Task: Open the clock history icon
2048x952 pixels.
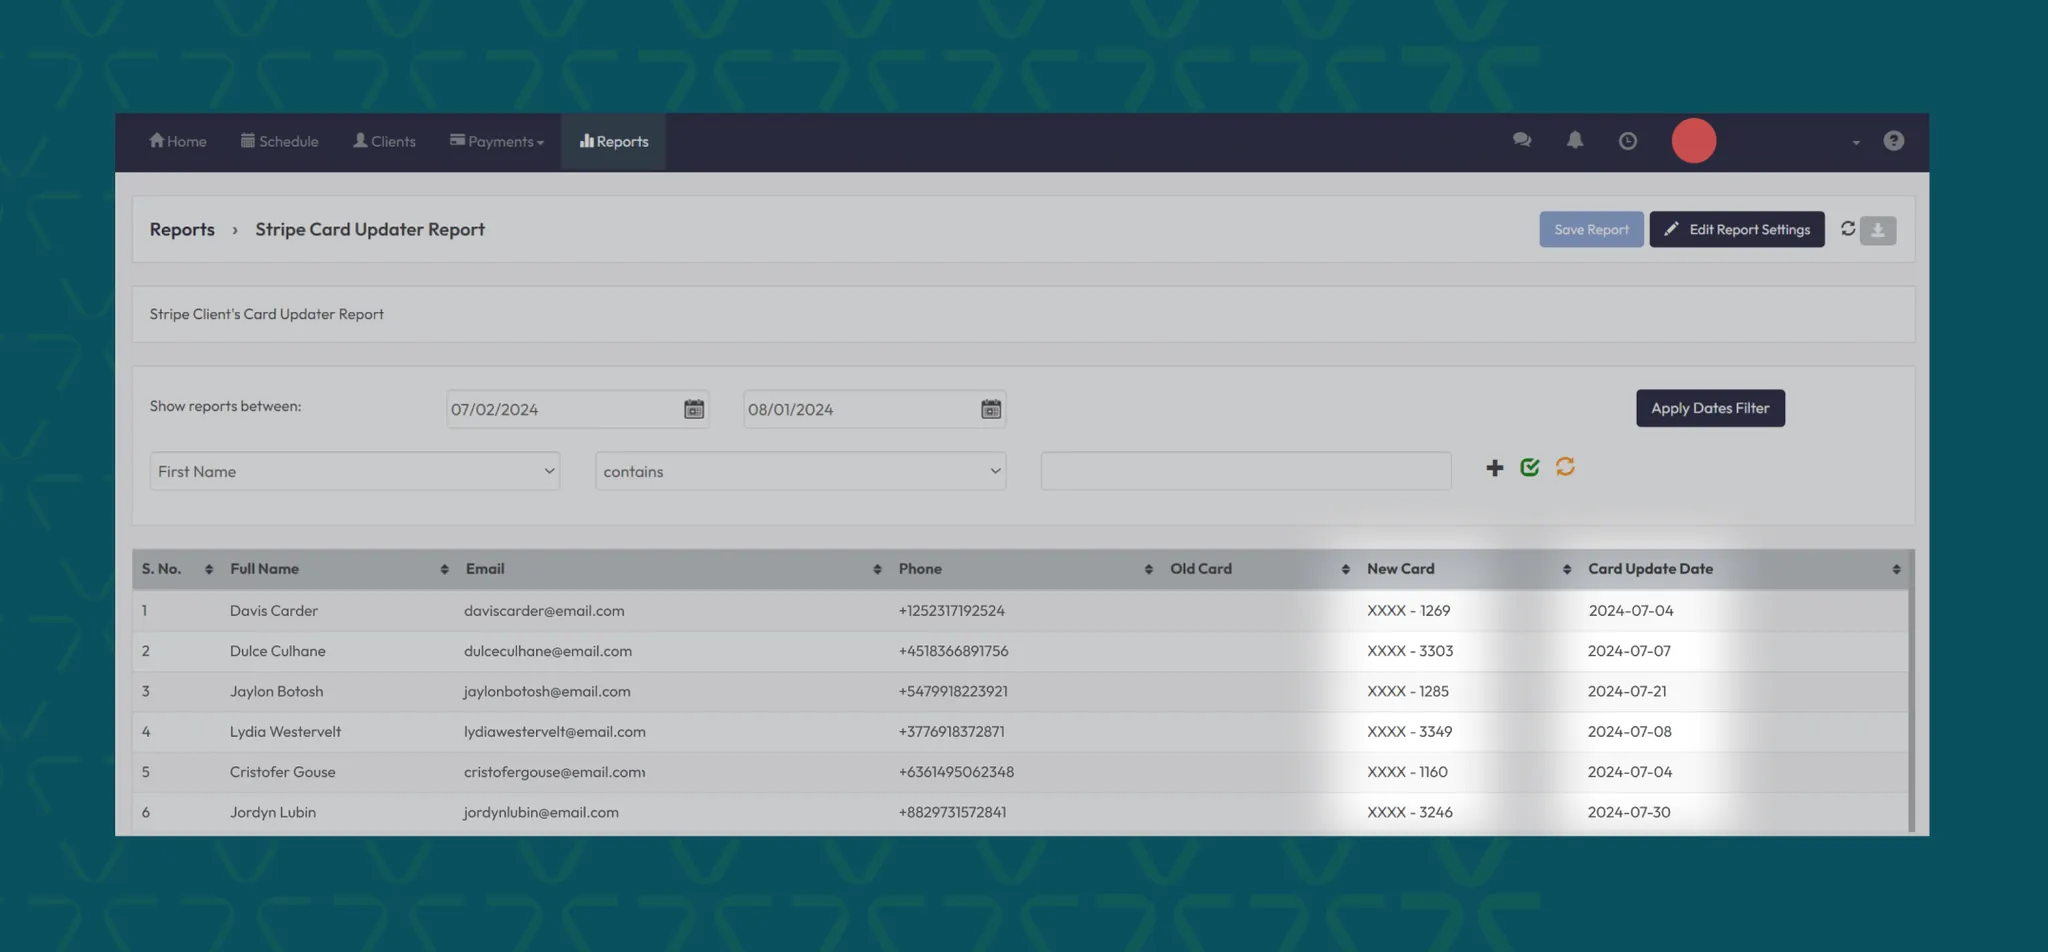Action: pyautogui.click(x=1628, y=141)
